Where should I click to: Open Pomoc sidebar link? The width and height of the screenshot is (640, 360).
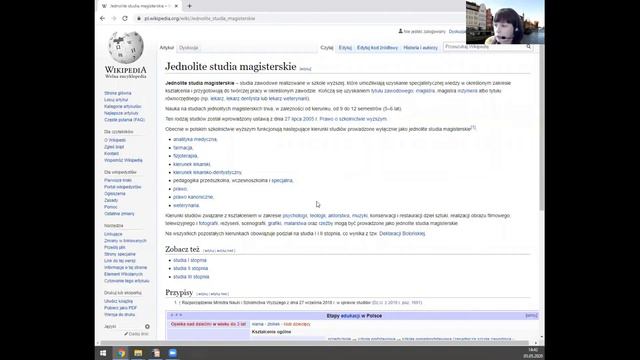(111, 207)
